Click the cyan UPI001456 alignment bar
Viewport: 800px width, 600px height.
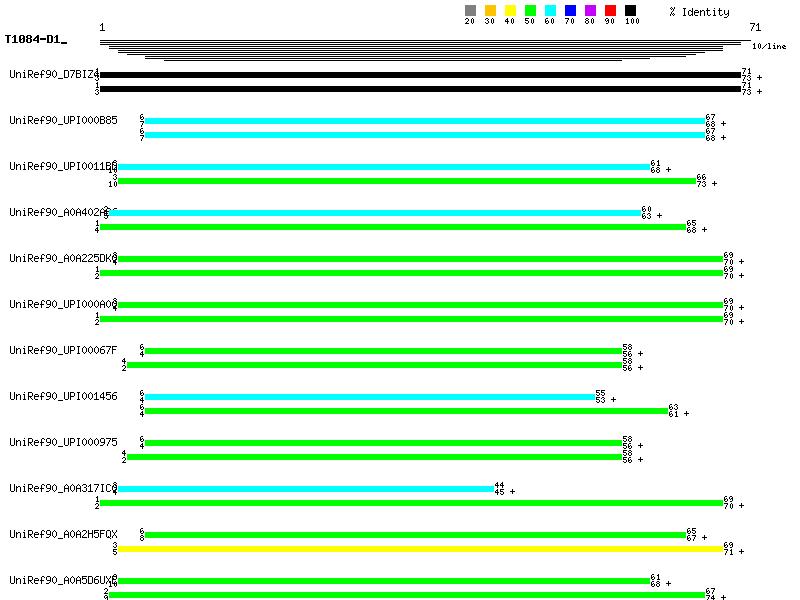point(370,397)
